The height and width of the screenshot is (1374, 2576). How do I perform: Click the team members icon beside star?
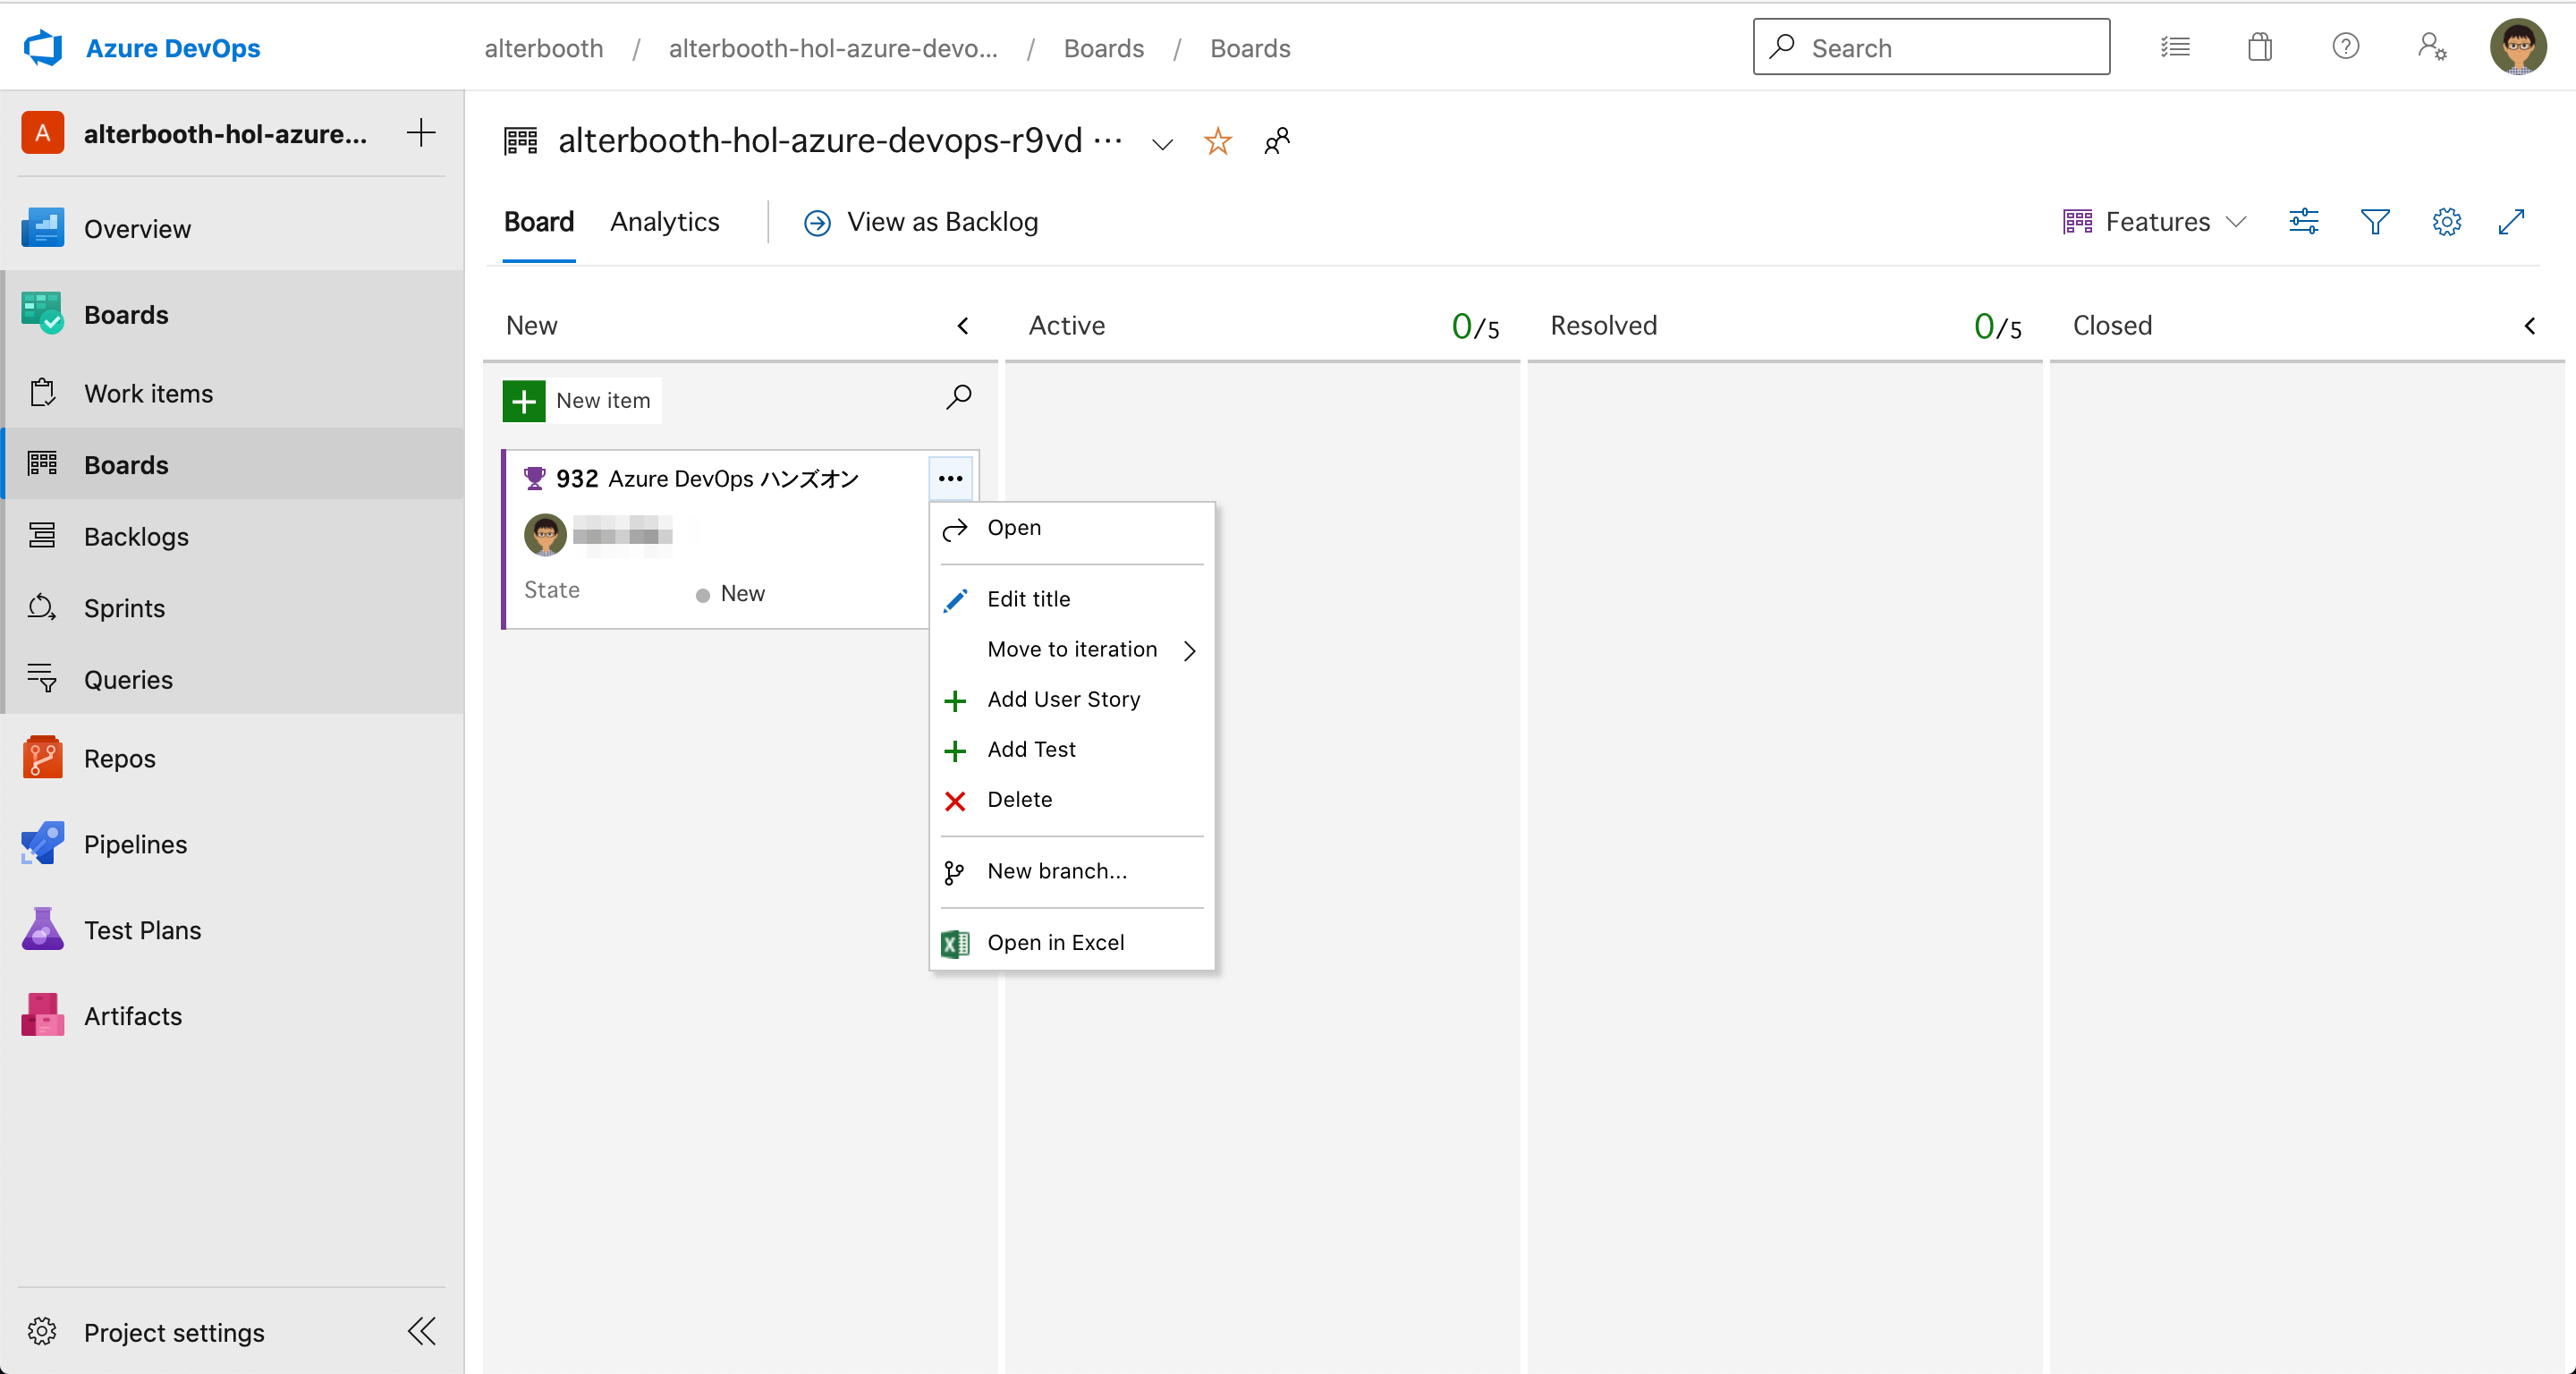tap(1277, 141)
